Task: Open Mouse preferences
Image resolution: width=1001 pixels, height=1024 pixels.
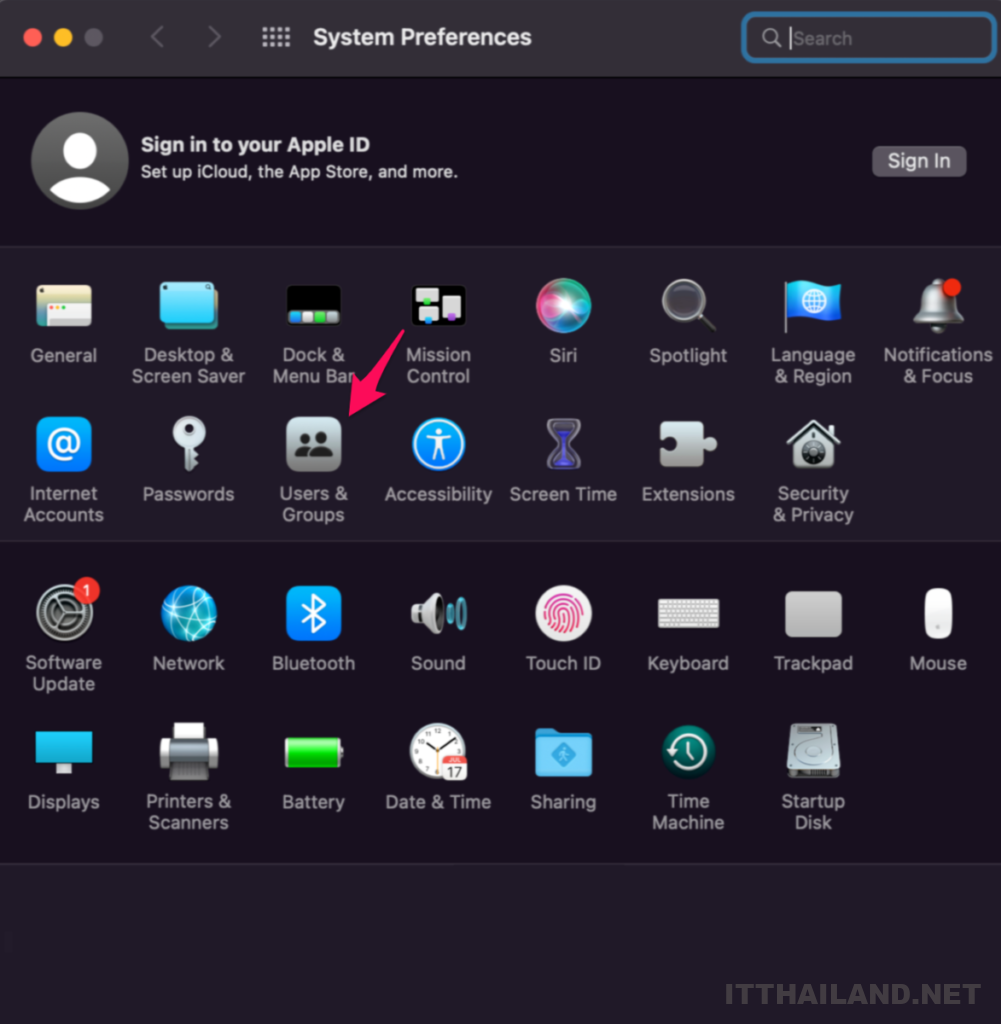Action: [938, 613]
